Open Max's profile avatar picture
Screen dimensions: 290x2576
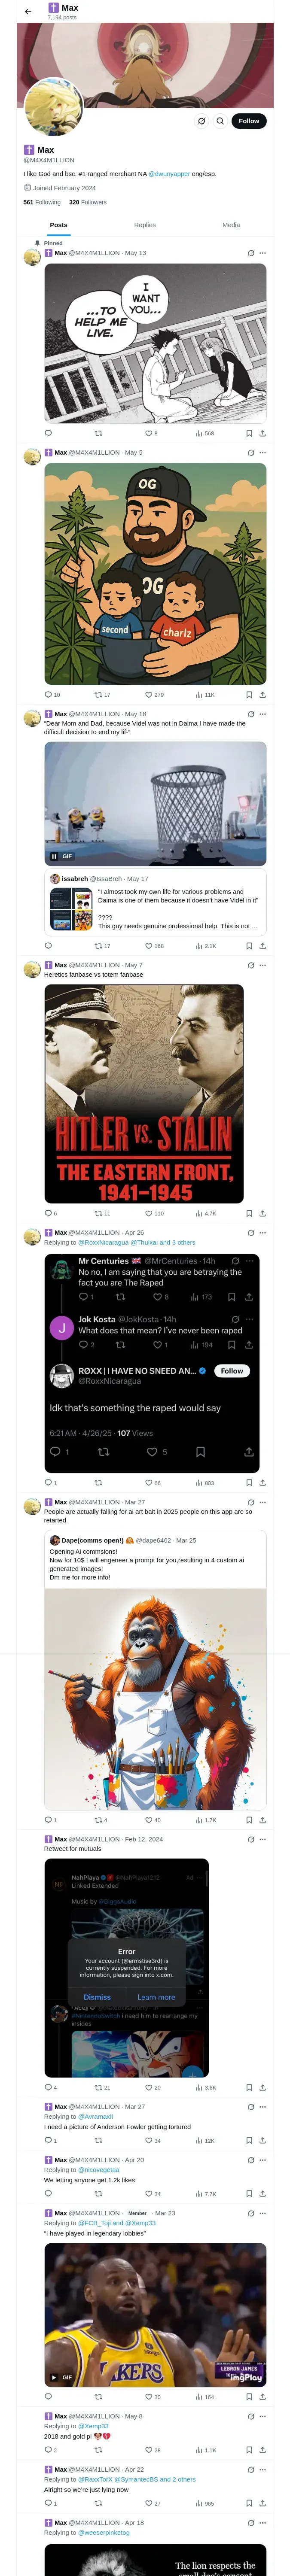coord(53,107)
